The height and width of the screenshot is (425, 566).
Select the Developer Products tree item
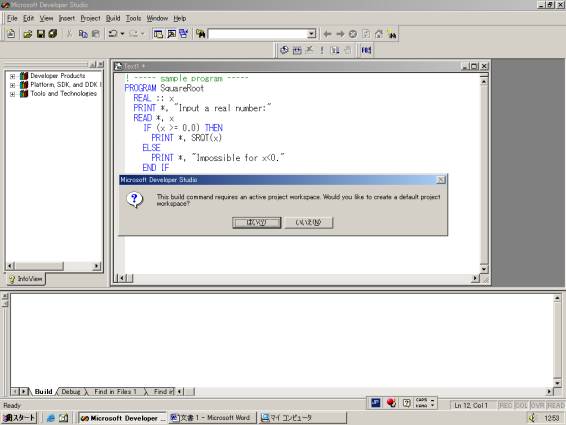pos(58,76)
